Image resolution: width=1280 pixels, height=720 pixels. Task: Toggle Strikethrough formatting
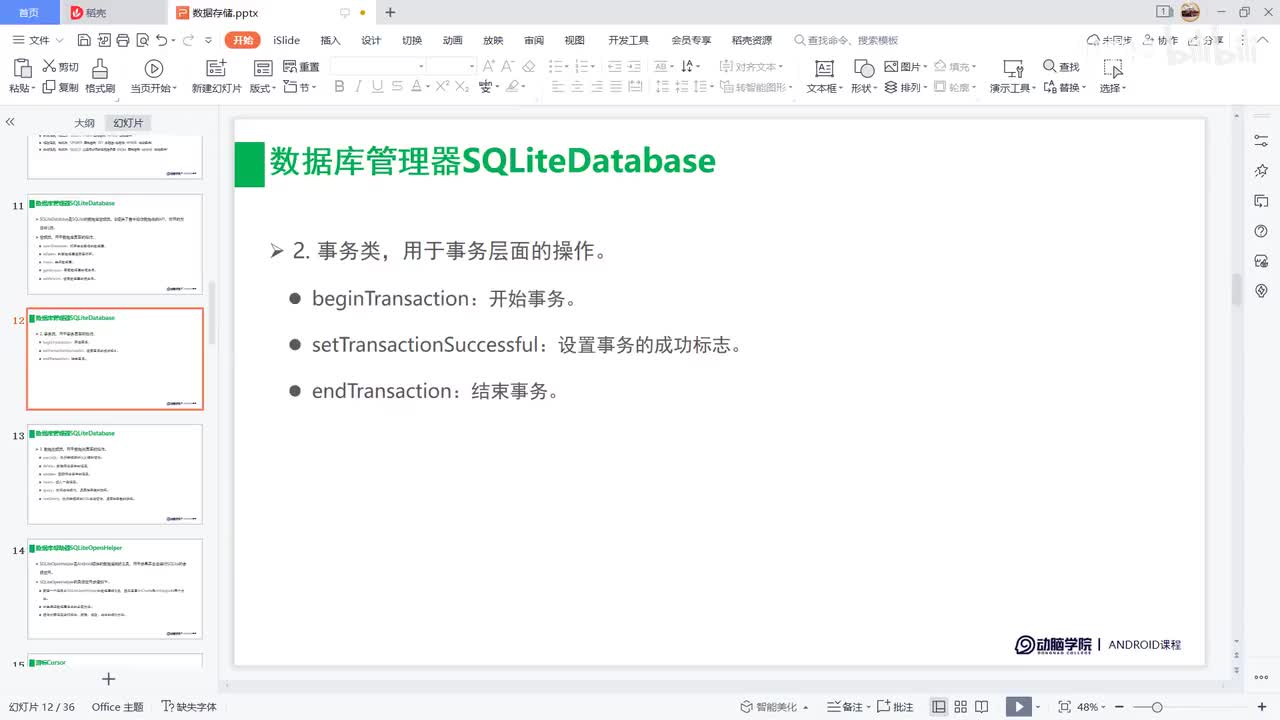398,87
